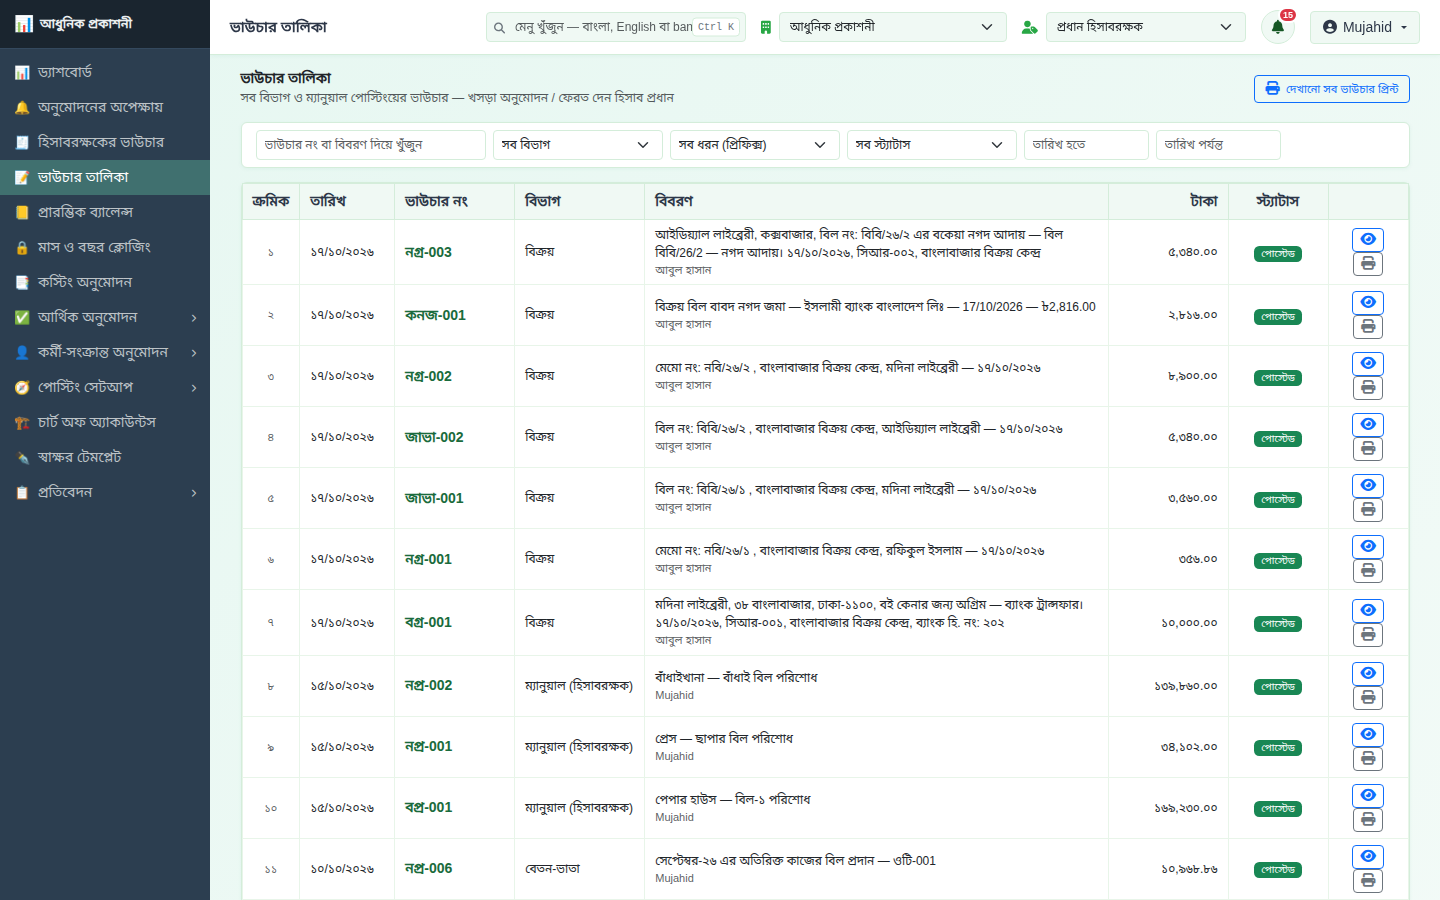Open the আধুনিক প্রকাশনী company selector dropdown
The height and width of the screenshot is (900, 1440).
pos(893,27)
